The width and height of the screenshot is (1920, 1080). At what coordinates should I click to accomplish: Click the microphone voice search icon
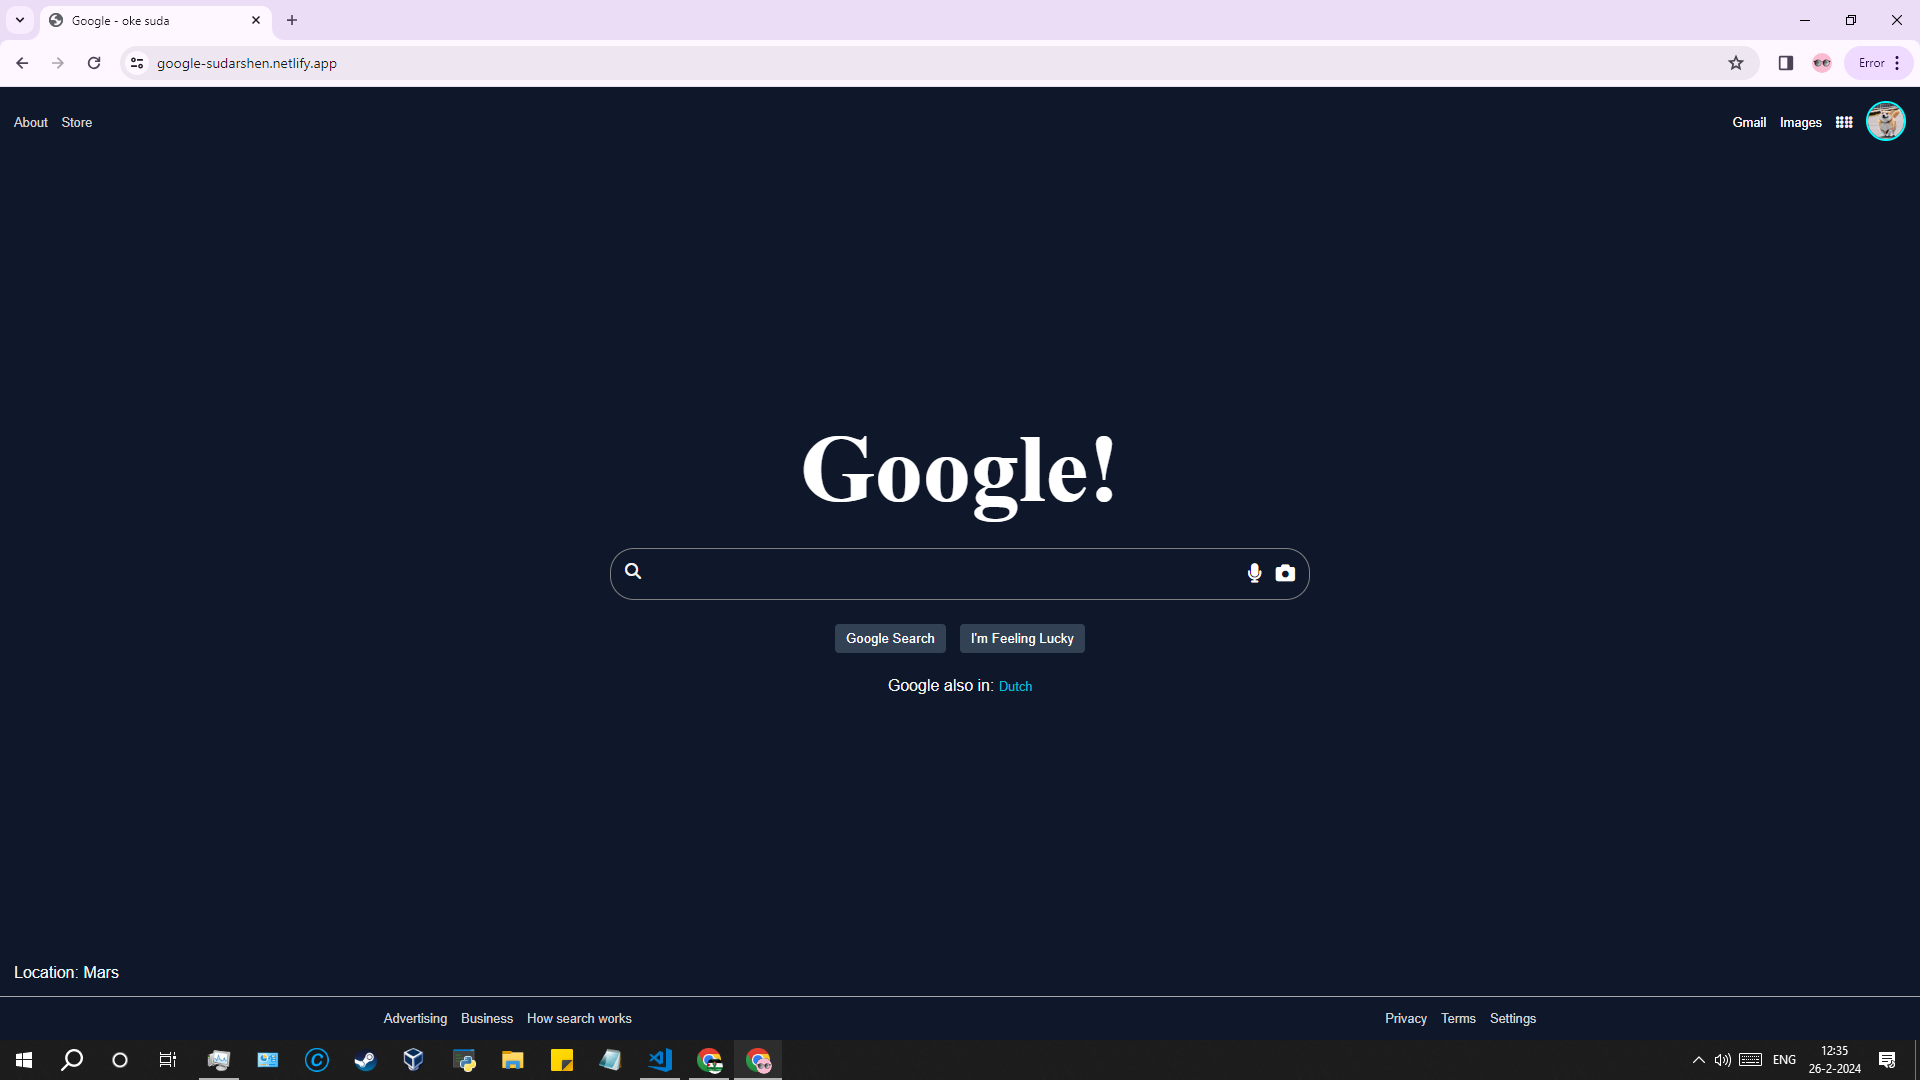pyautogui.click(x=1254, y=573)
